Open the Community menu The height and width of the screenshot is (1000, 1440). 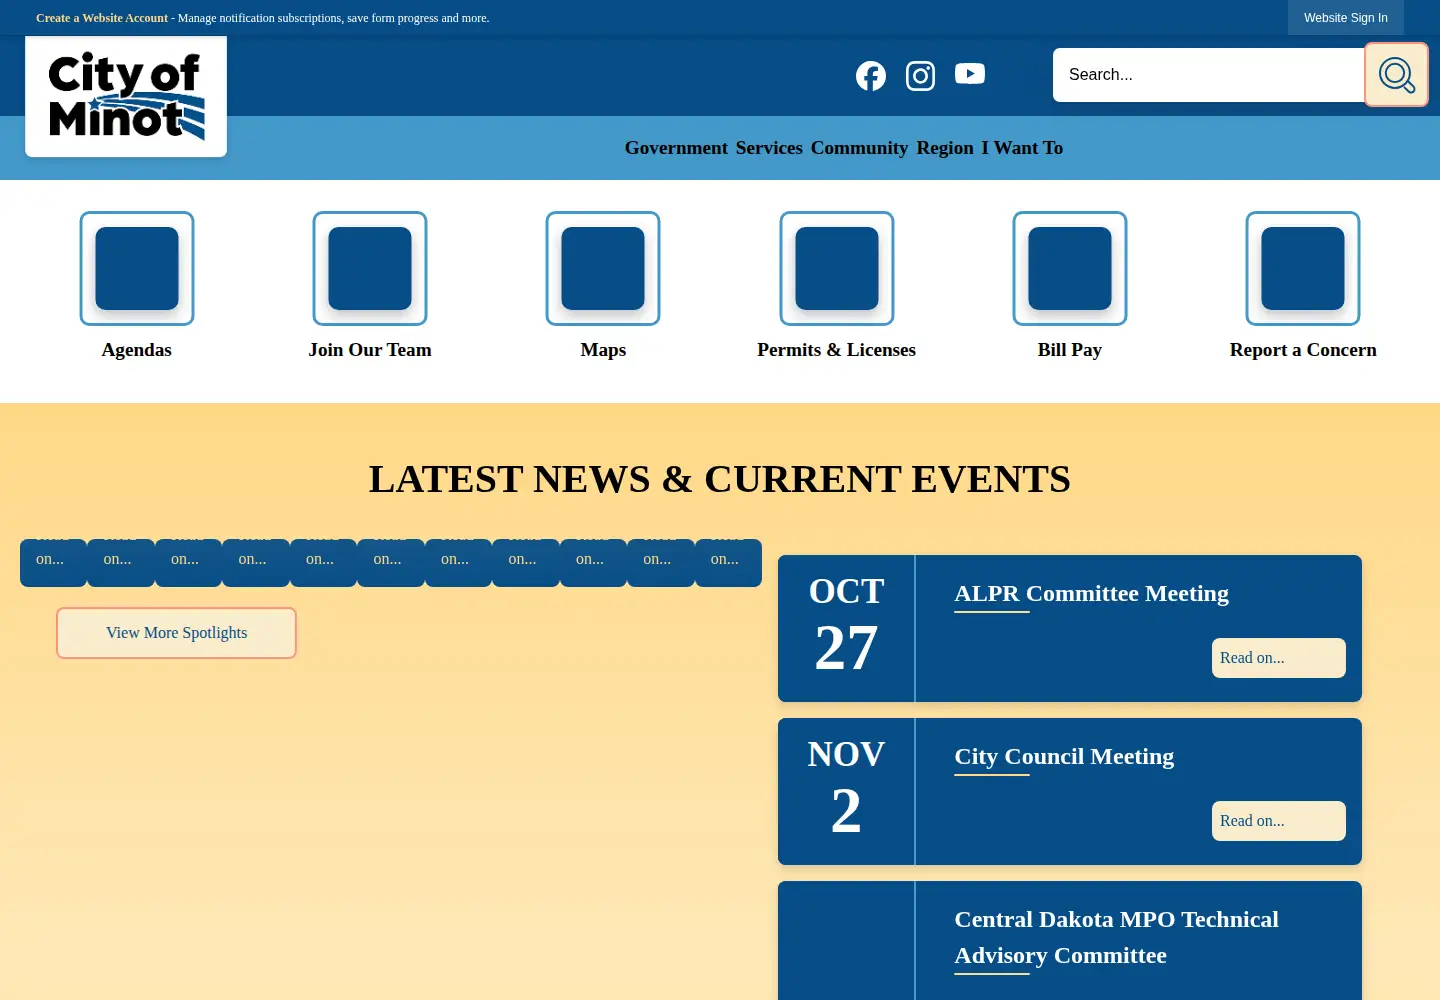pos(859,148)
